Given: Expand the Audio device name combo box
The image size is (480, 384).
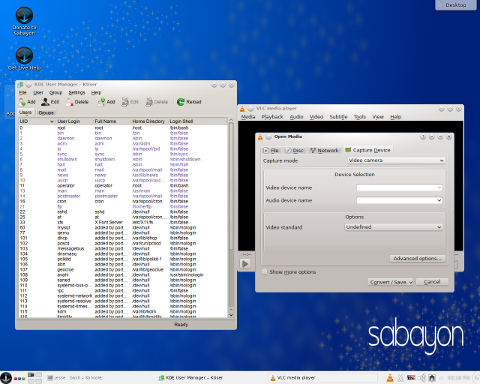Looking at the screenshot, I should coord(399,200).
